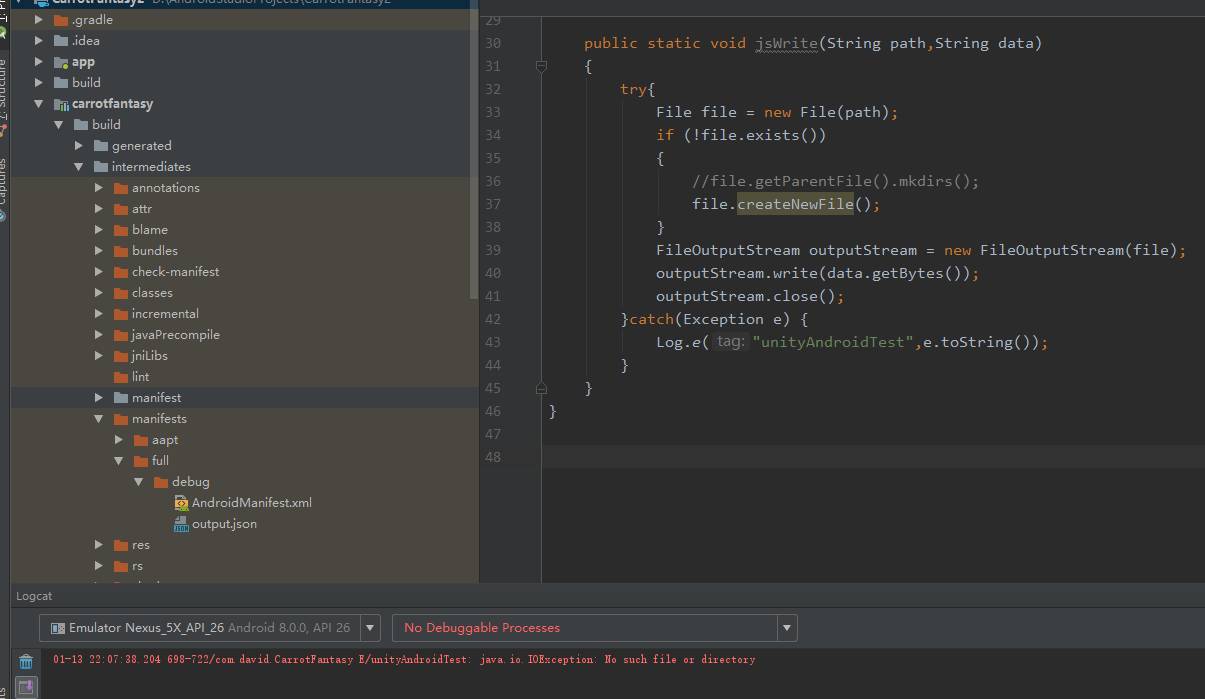The image size is (1205, 699).
Task: Click the "unityAndroidTest" string literal
Action: pos(833,342)
